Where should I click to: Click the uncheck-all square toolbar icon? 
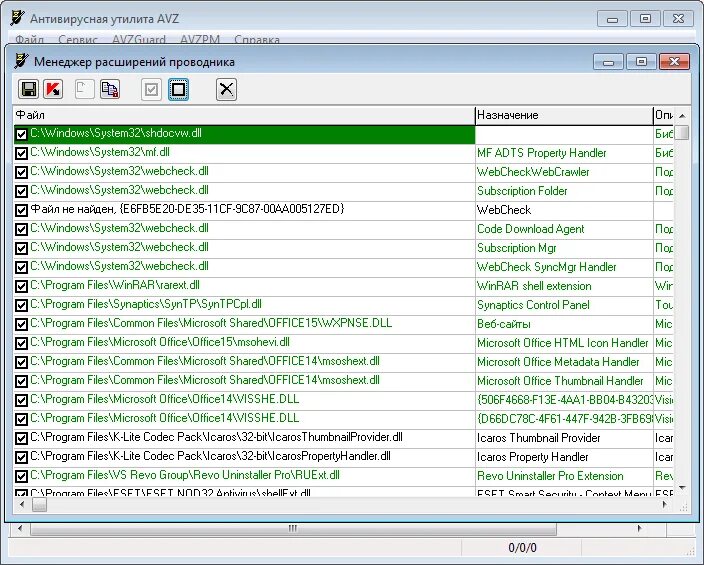[x=178, y=89]
